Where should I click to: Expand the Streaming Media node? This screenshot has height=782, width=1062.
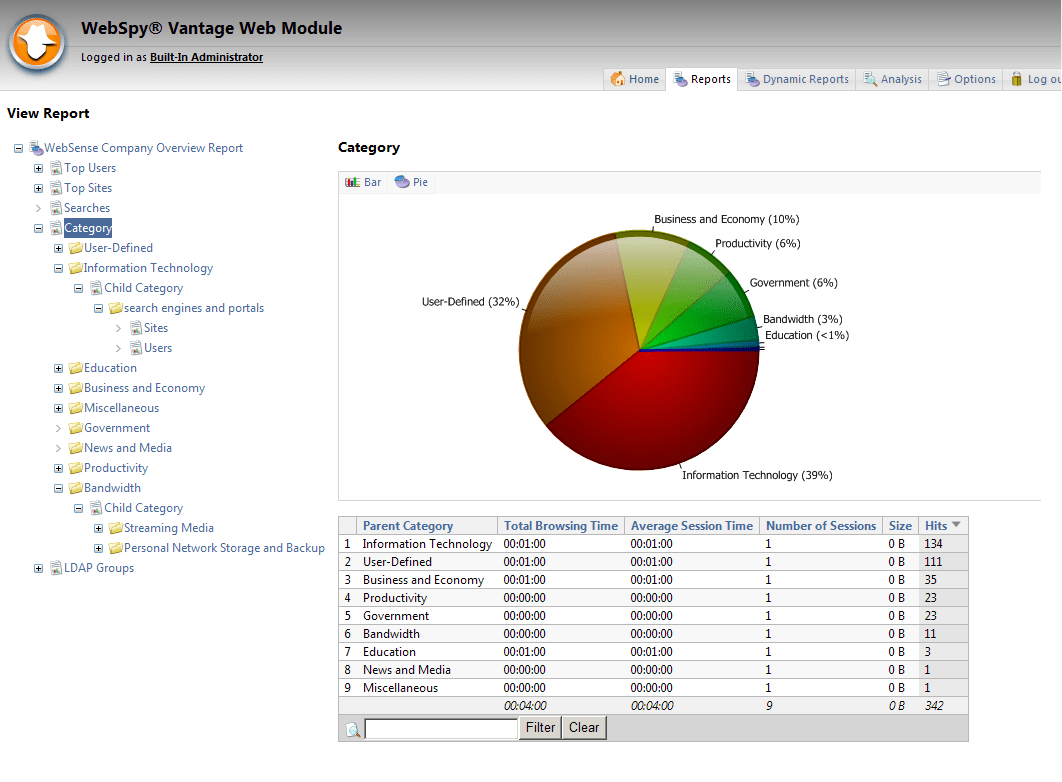pyautogui.click(x=98, y=528)
